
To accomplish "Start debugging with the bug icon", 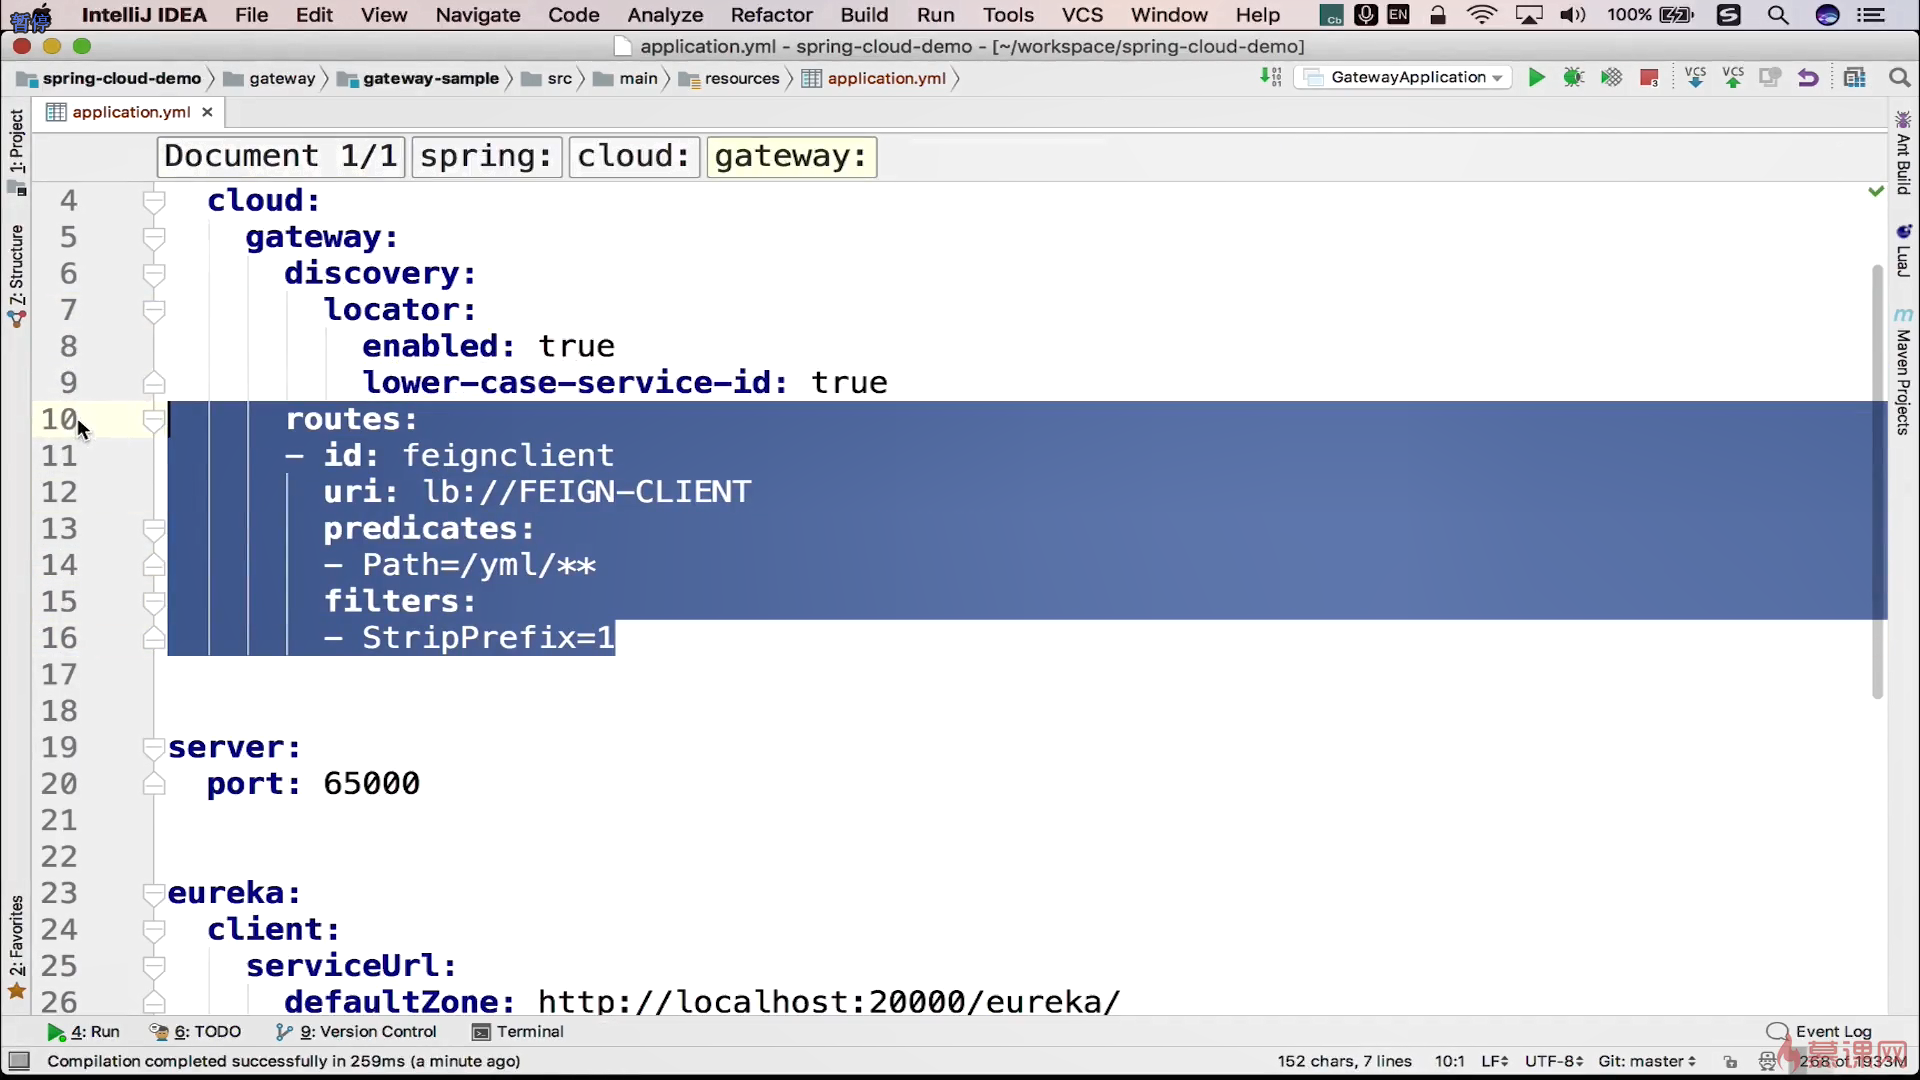I will click(x=1573, y=78).
